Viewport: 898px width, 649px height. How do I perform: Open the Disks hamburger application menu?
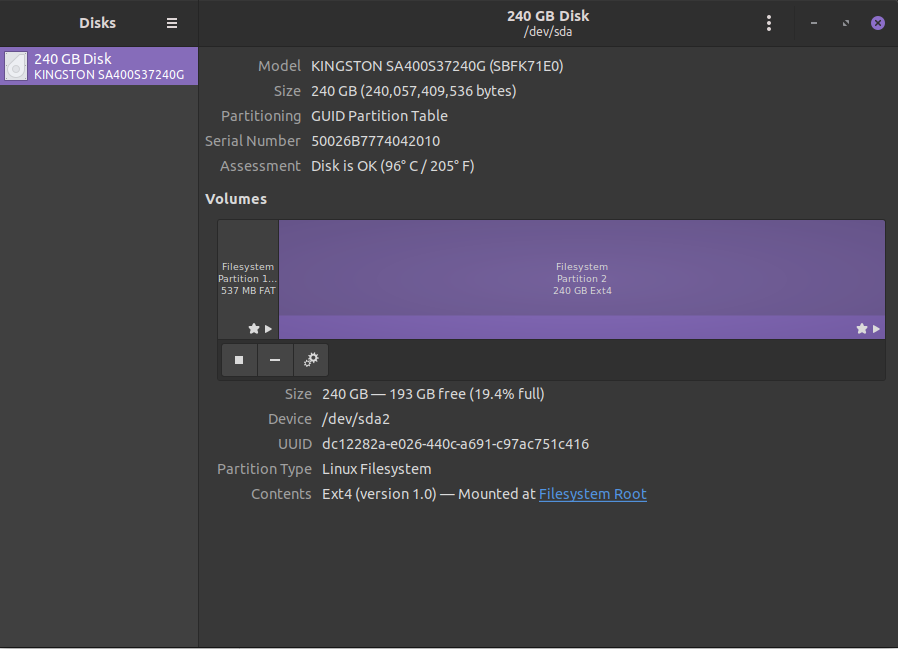tap(172, 23)
